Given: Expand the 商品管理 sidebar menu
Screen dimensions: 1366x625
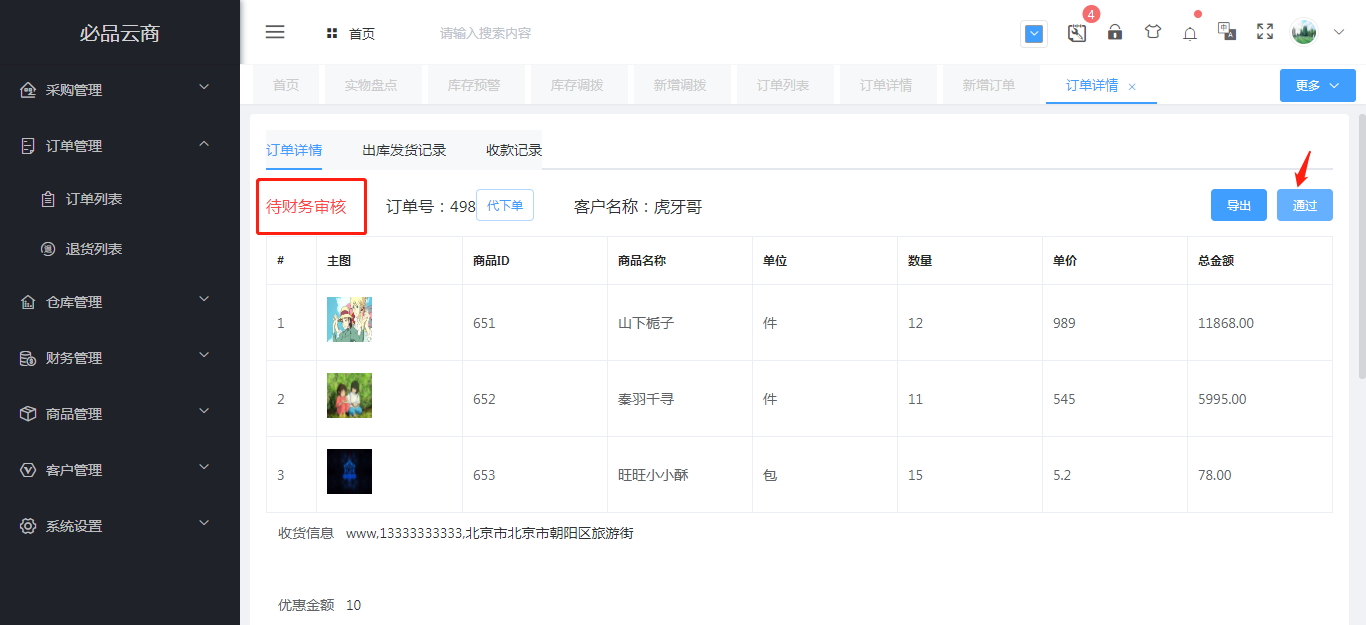Looking at the screenshot, I should [x=120, y=414].
